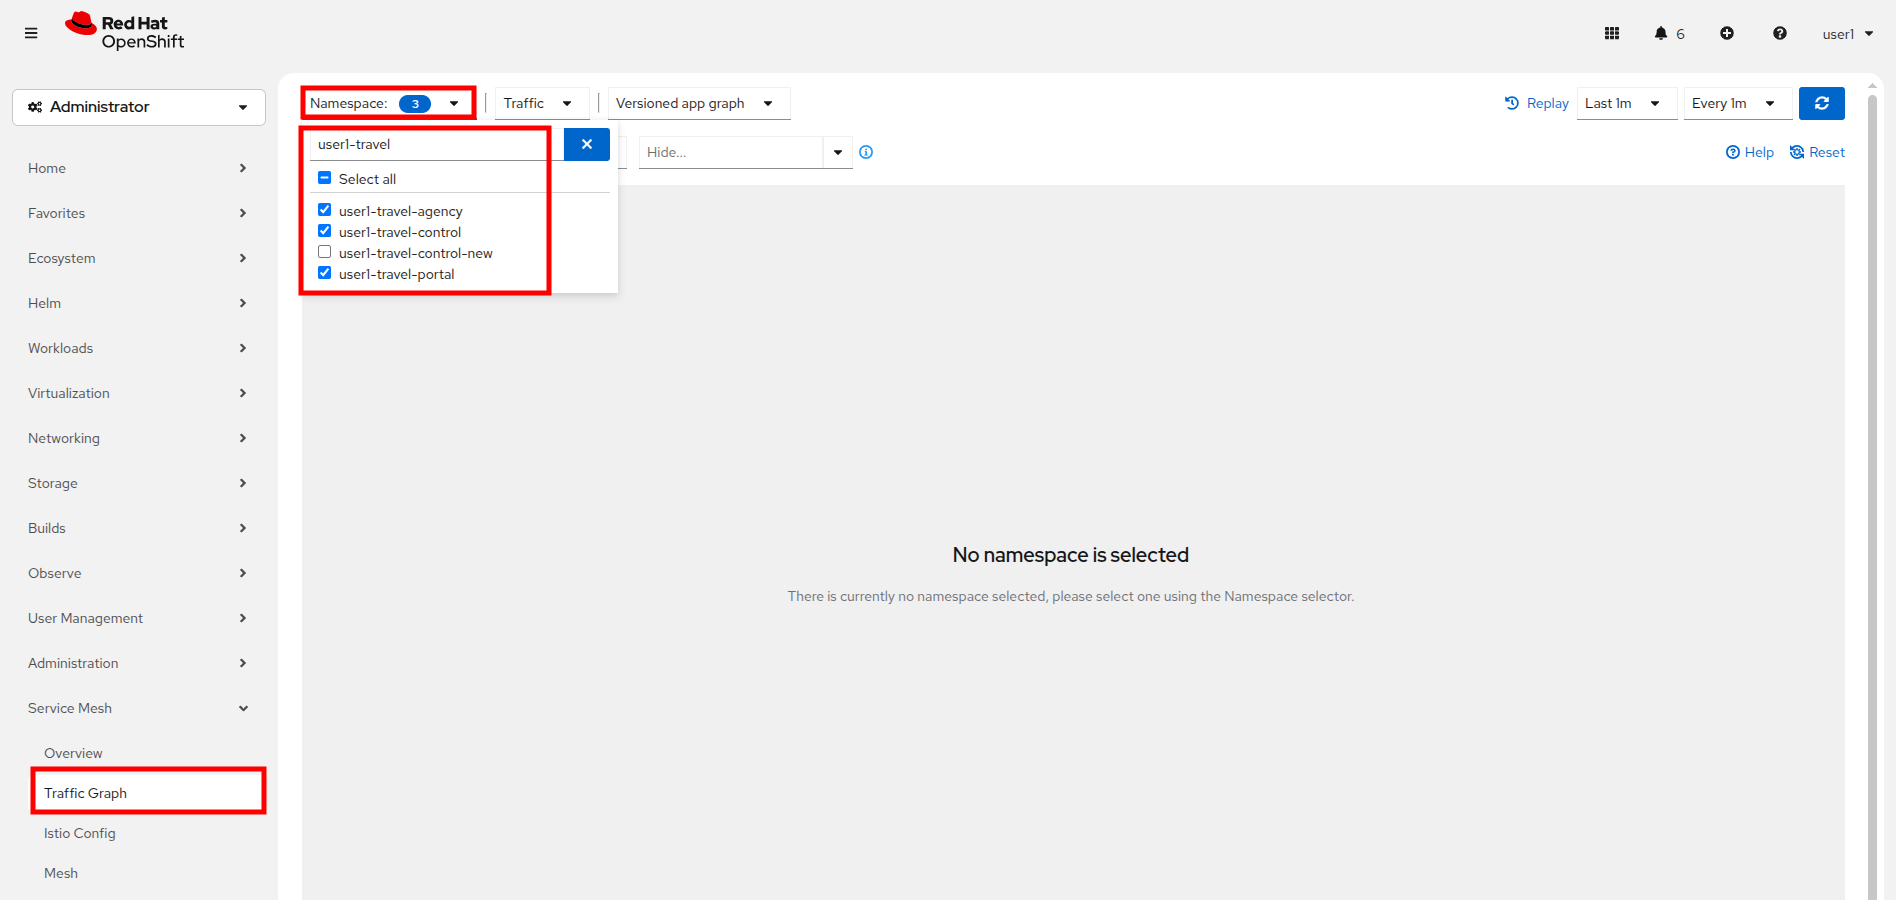Click the hamburger navigation menu icon

pos(31,33)
